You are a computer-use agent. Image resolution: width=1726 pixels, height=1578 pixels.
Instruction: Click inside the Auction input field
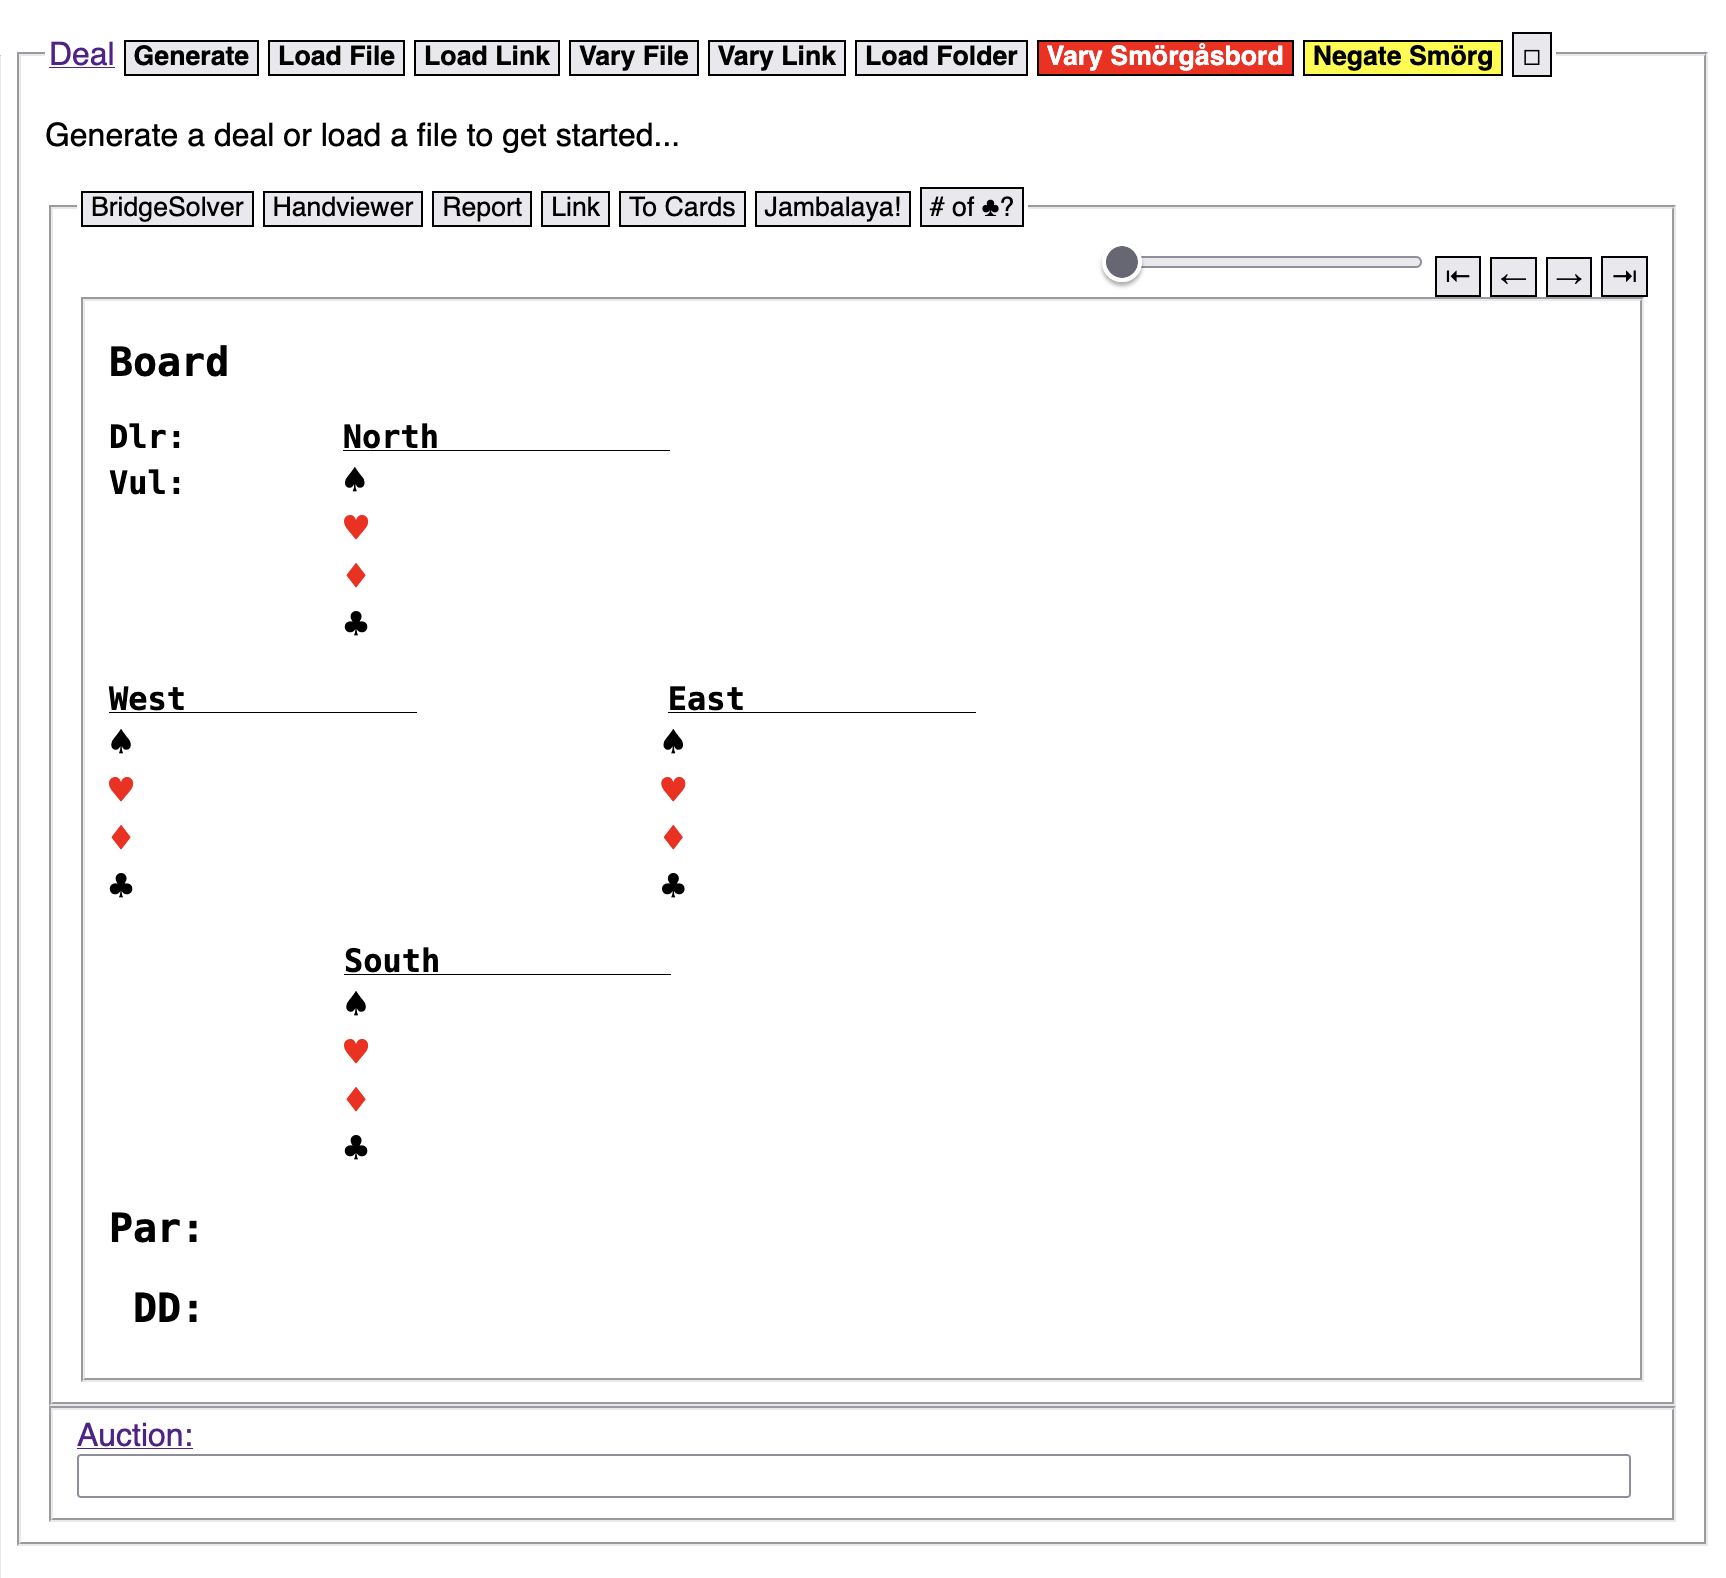point(854,1476)
